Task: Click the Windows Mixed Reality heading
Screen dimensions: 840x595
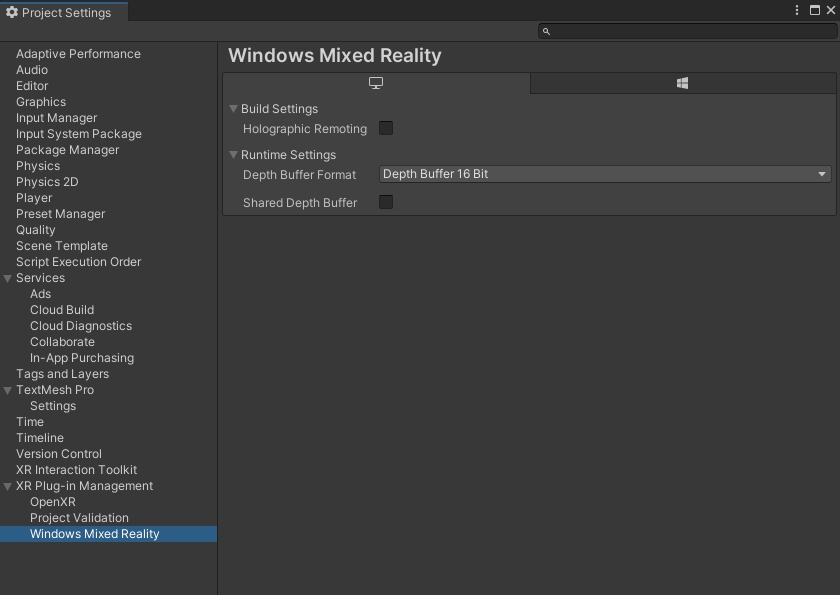Action: (335, 56)
